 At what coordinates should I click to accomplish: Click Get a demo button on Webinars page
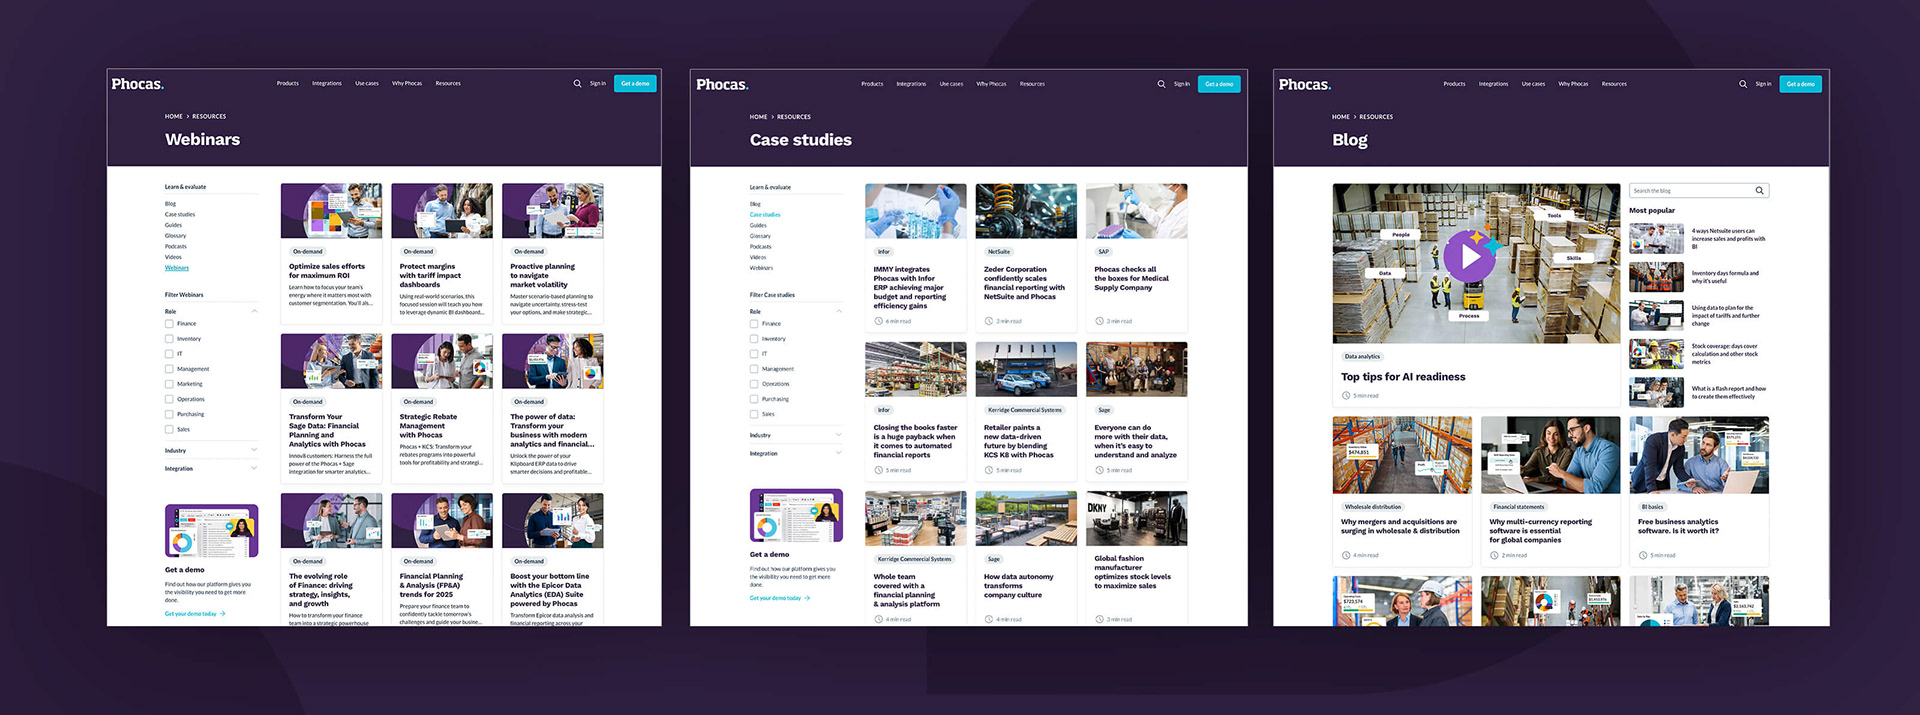(x=635, y=84)
